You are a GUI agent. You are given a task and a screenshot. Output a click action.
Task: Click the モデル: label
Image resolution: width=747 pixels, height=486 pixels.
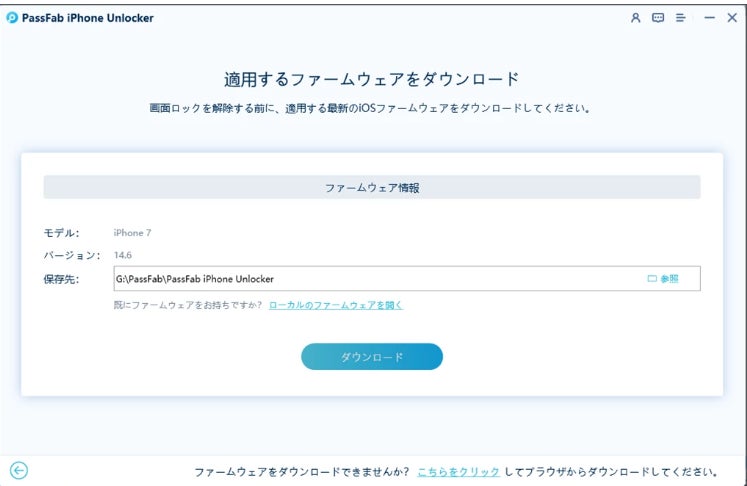(61, 233)
